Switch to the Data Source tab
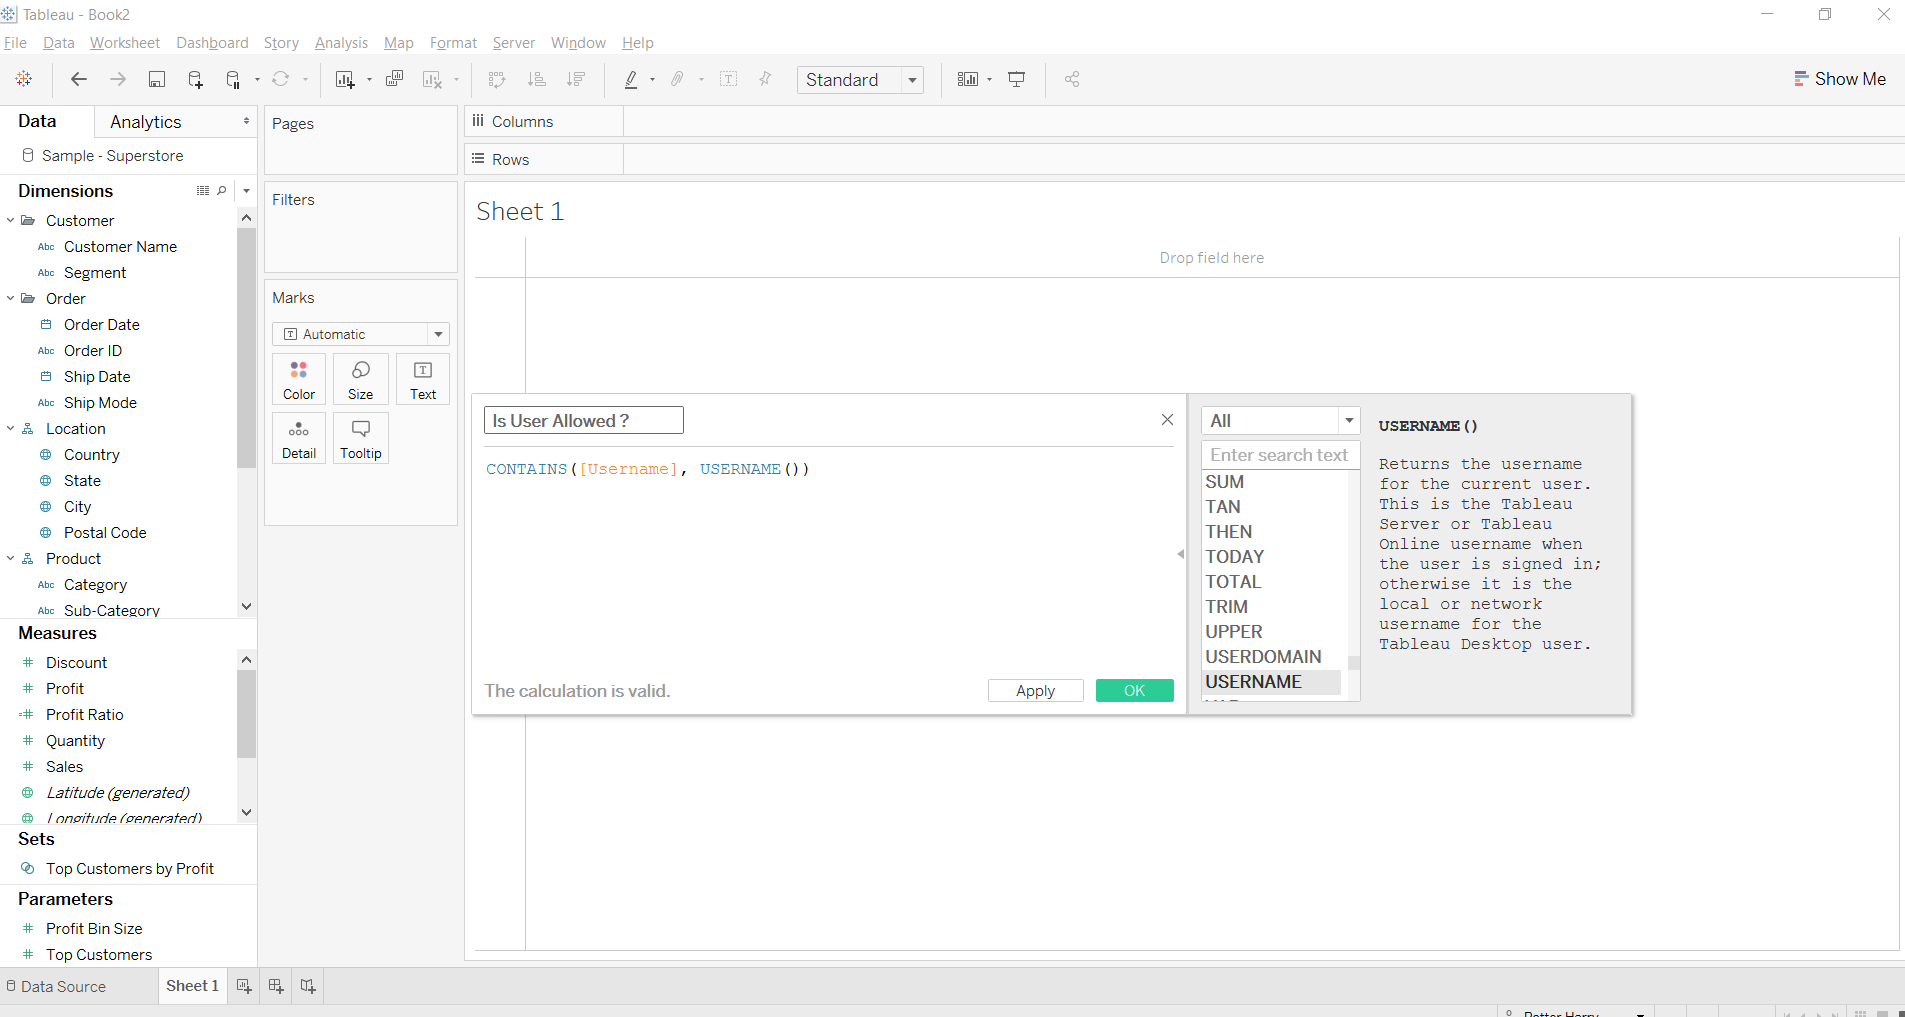The width and height of the screenshot is (1905, 1017). (57, 986)
